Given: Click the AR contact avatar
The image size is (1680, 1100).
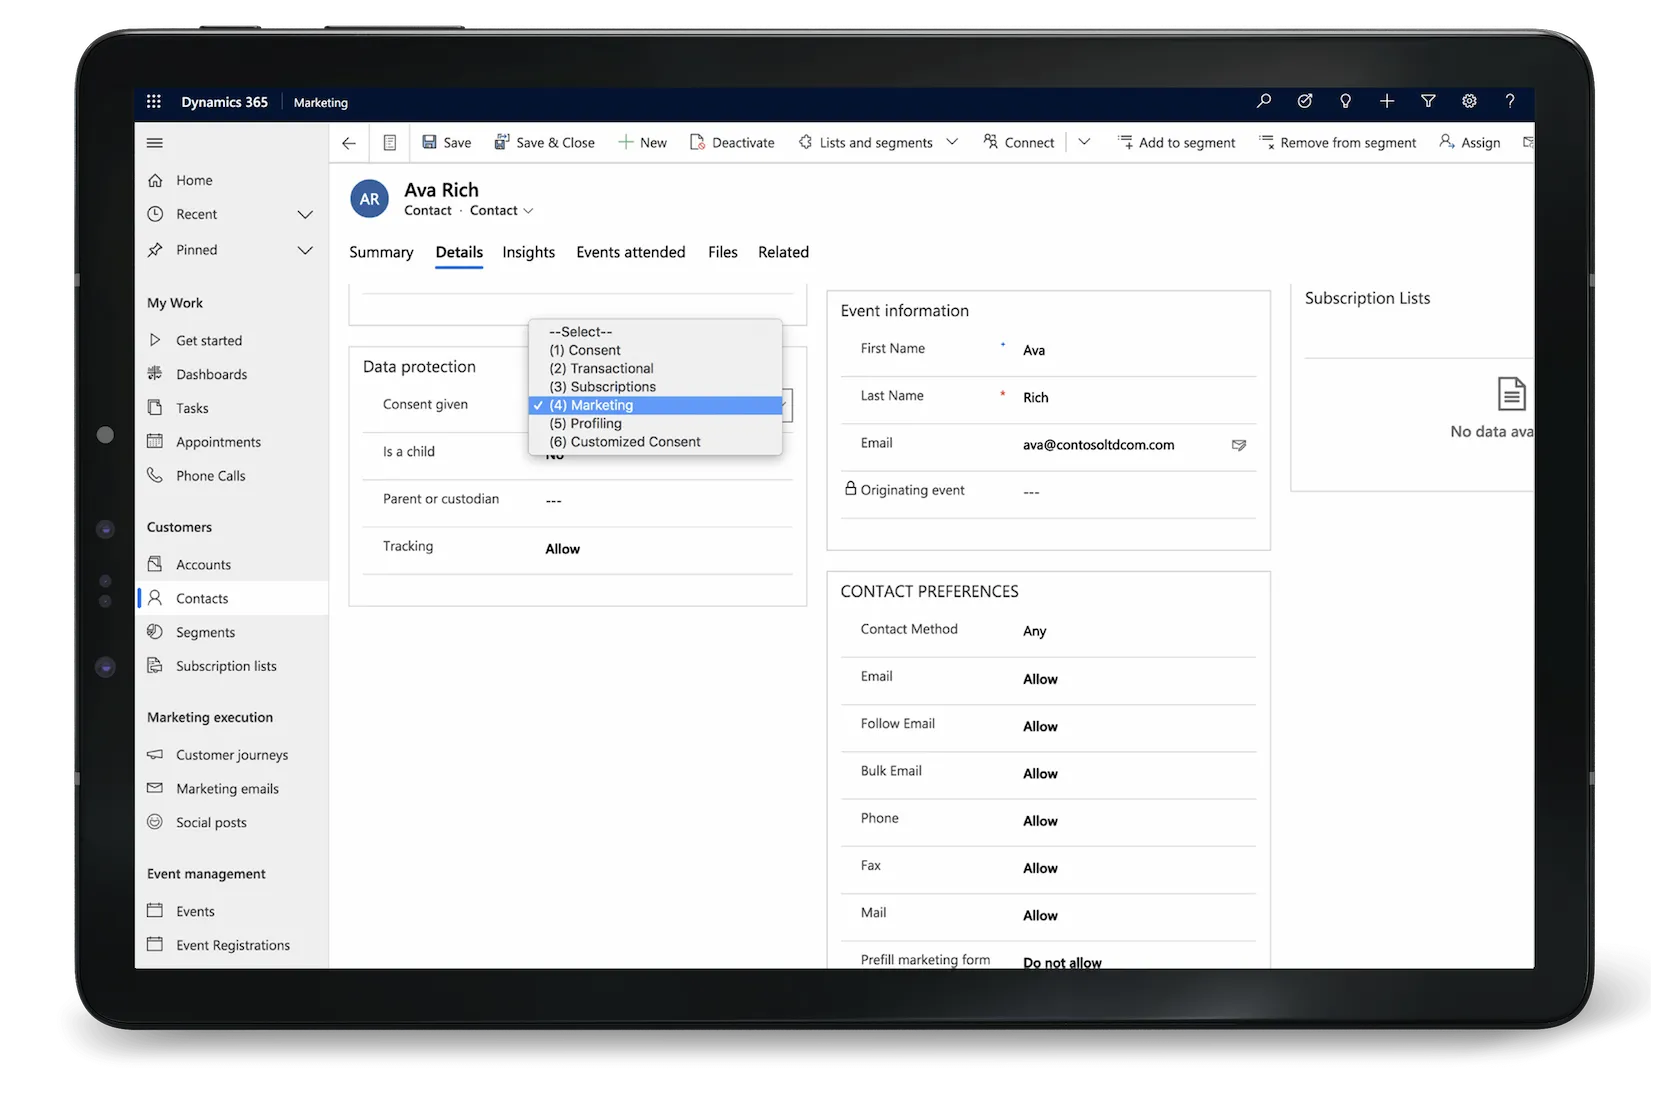Looking at the screenshot, I should point(369,199).
